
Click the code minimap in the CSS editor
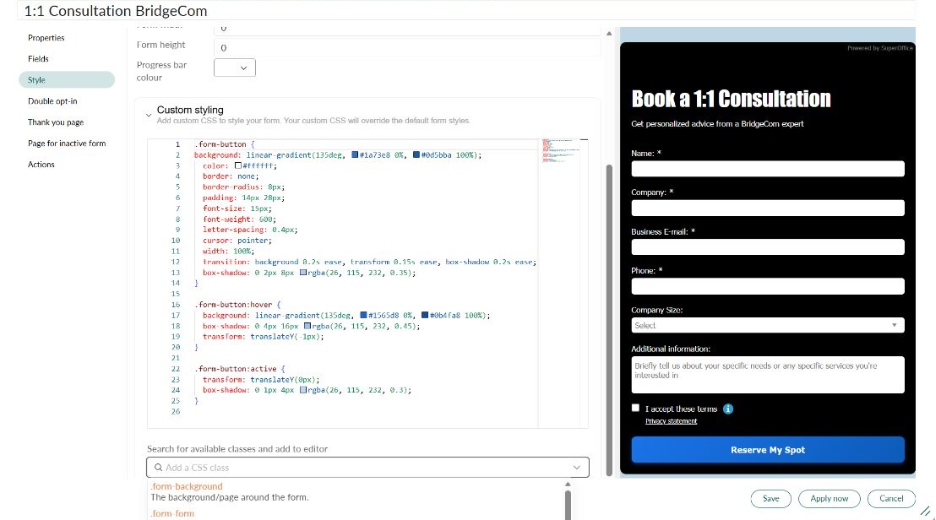point(562,148)
